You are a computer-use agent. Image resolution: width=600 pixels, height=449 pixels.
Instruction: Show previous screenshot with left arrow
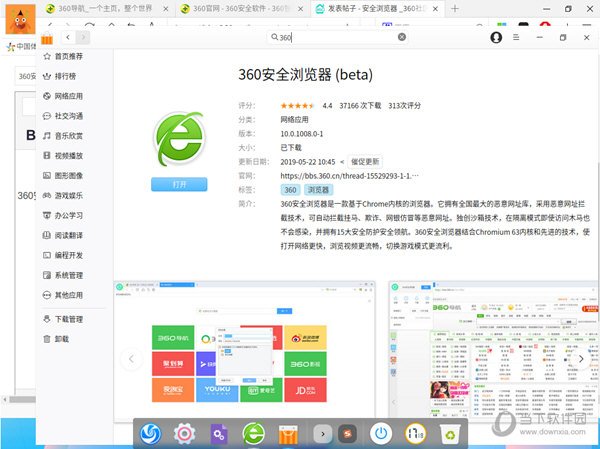coord(129,357)
